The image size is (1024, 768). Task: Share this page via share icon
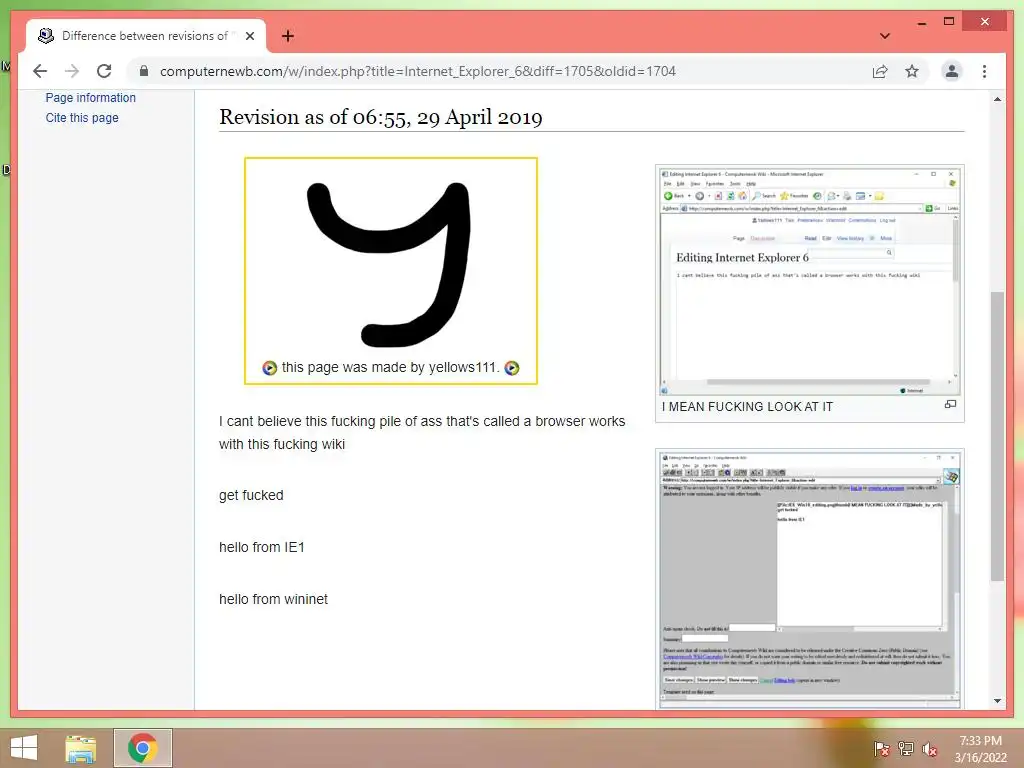(x=880, y=71)
